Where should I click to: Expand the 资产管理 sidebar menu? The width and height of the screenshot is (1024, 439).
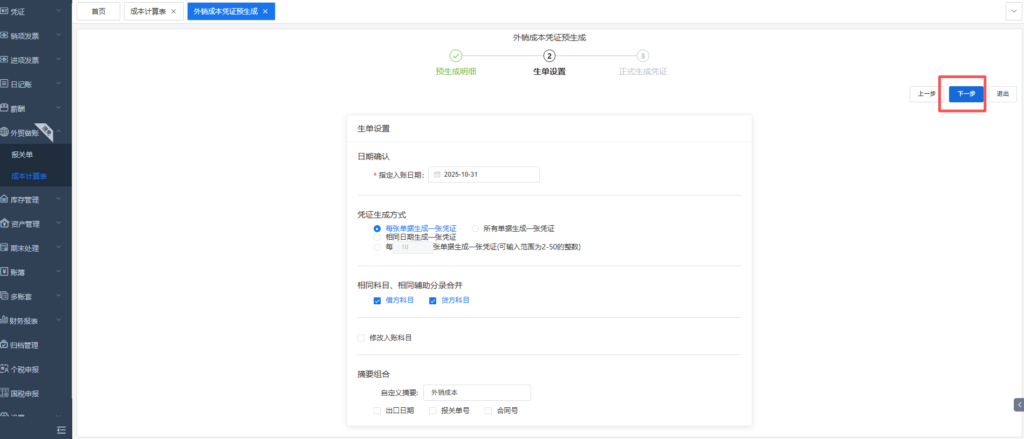[36, 224]
